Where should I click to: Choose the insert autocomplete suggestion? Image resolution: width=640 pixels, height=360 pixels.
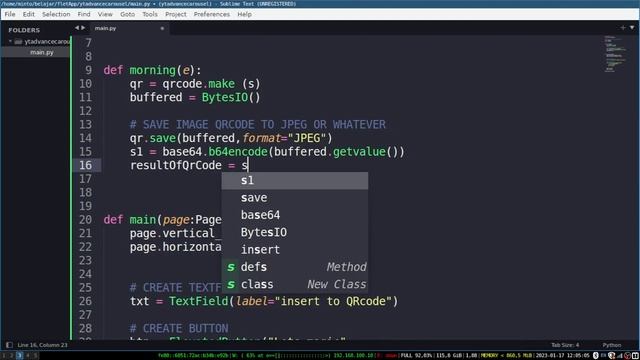(295, 249)
